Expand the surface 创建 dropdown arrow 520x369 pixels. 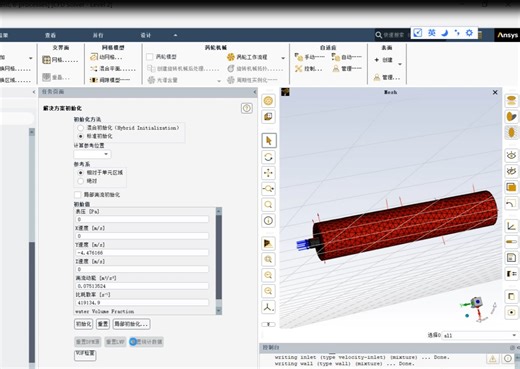click(400, 64)
